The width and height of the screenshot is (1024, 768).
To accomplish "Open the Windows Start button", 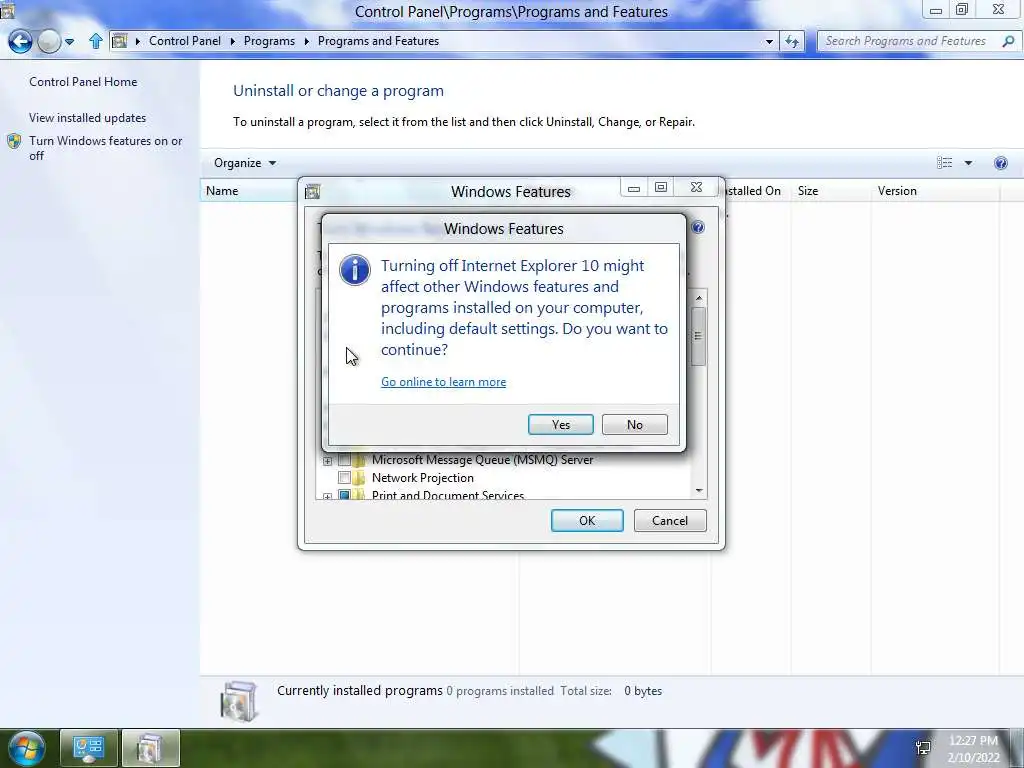I will (26, 748).
